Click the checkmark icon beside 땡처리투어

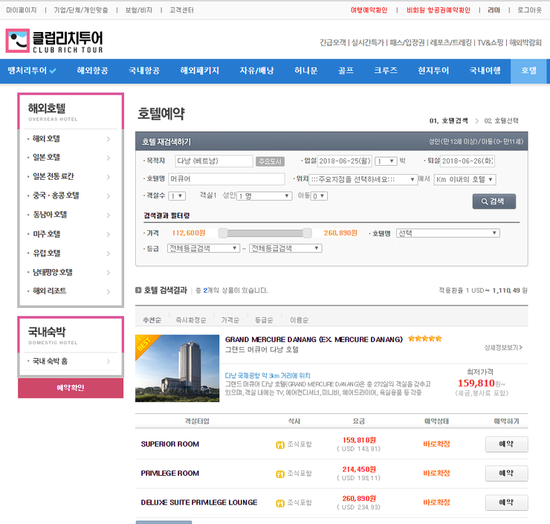[x=53, y=71]
